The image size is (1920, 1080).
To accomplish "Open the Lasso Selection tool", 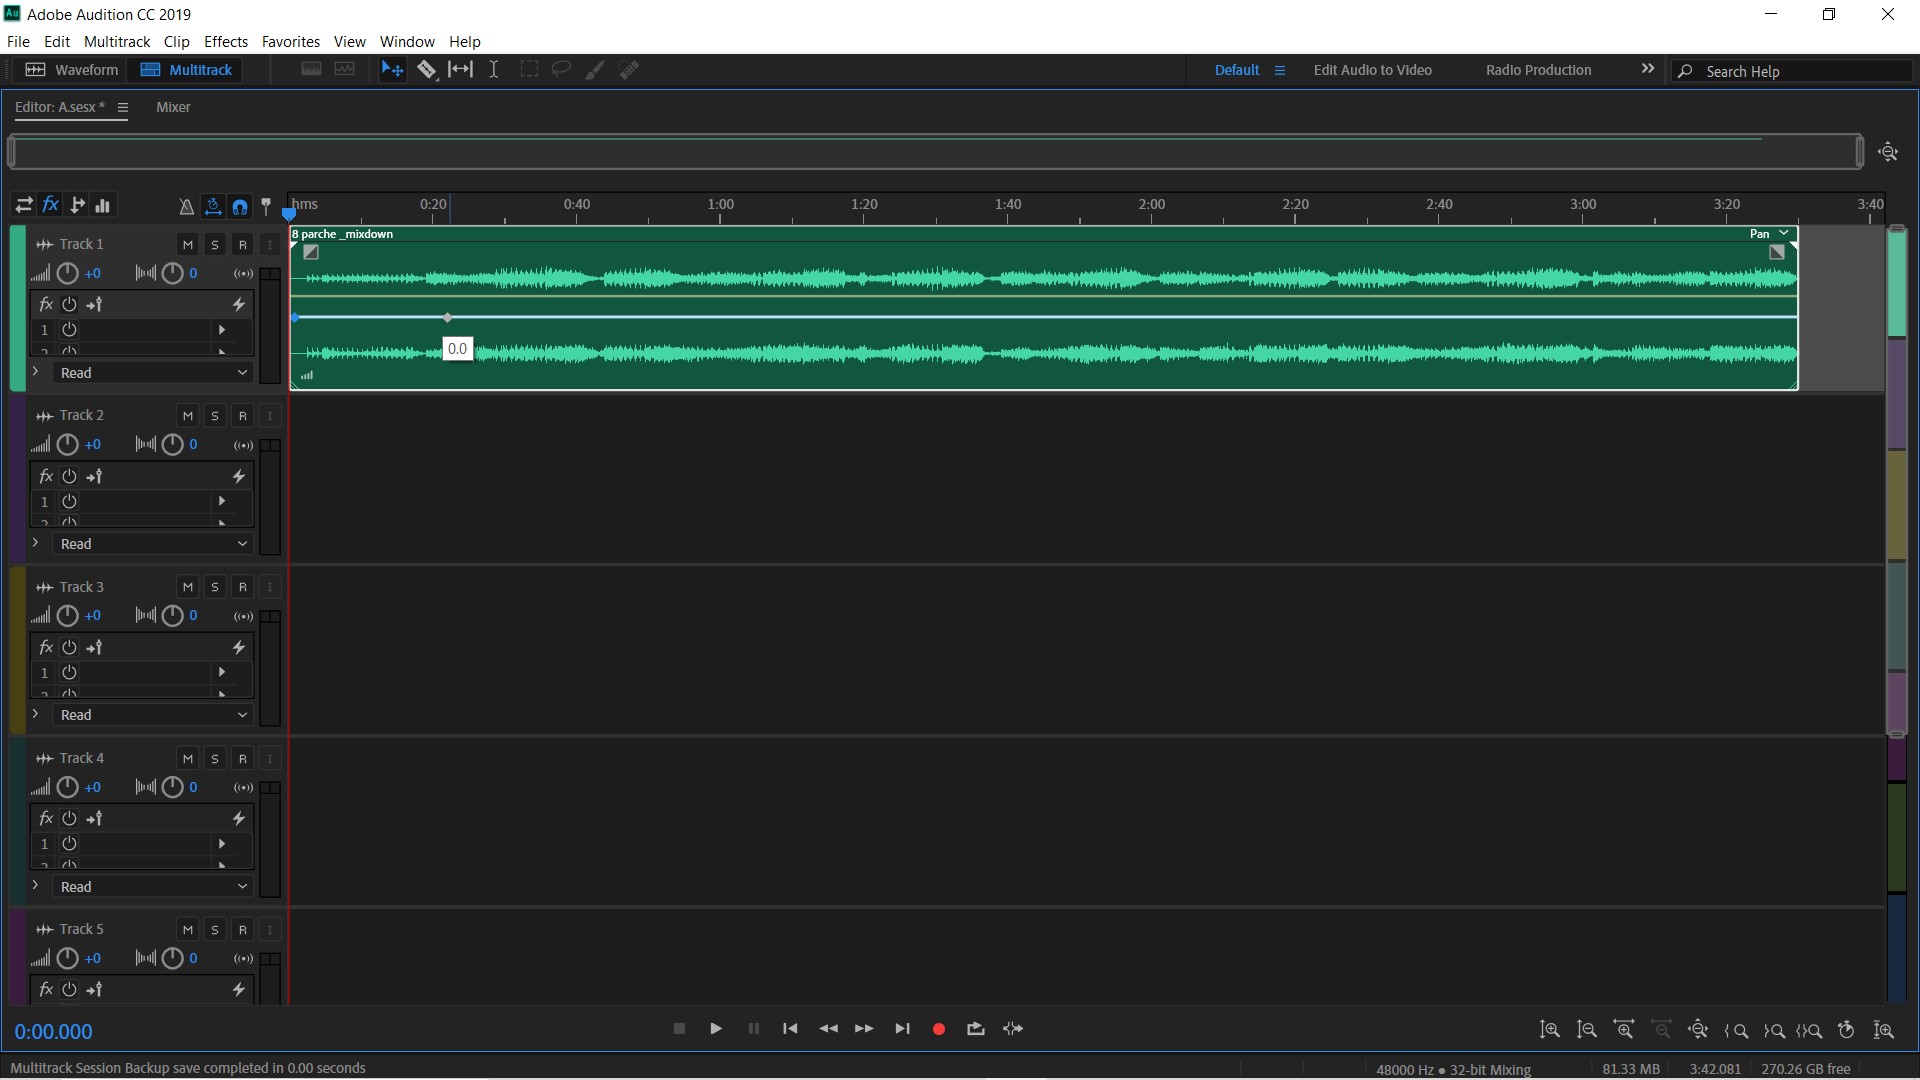I will click(x=560, y=69).
